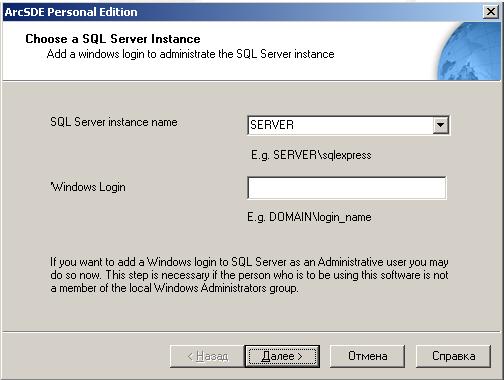
Task: Click the "E.g. DOMAIN\login_name" hint text
Action: pos(309,217)
